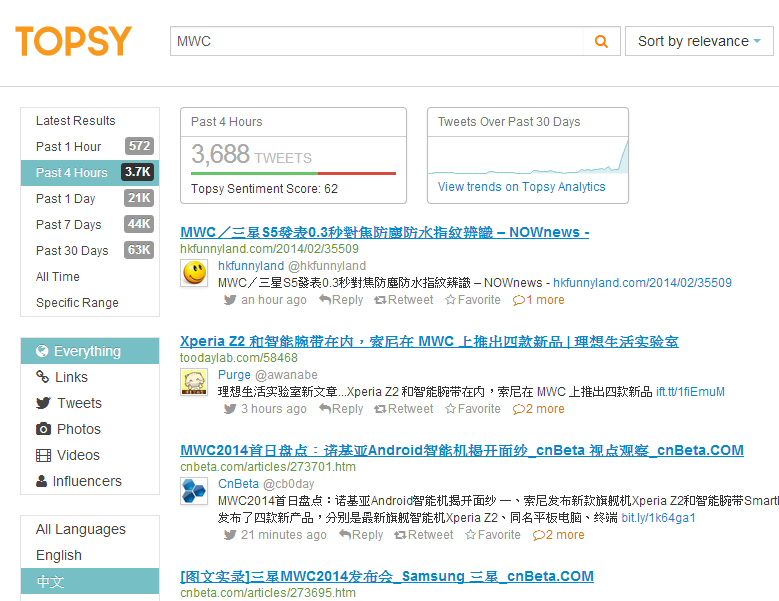This screenshot has height=601, width=779.
Task: Expand '2 more' on CnBeta tweet
Action: click(x=558, y=535)
